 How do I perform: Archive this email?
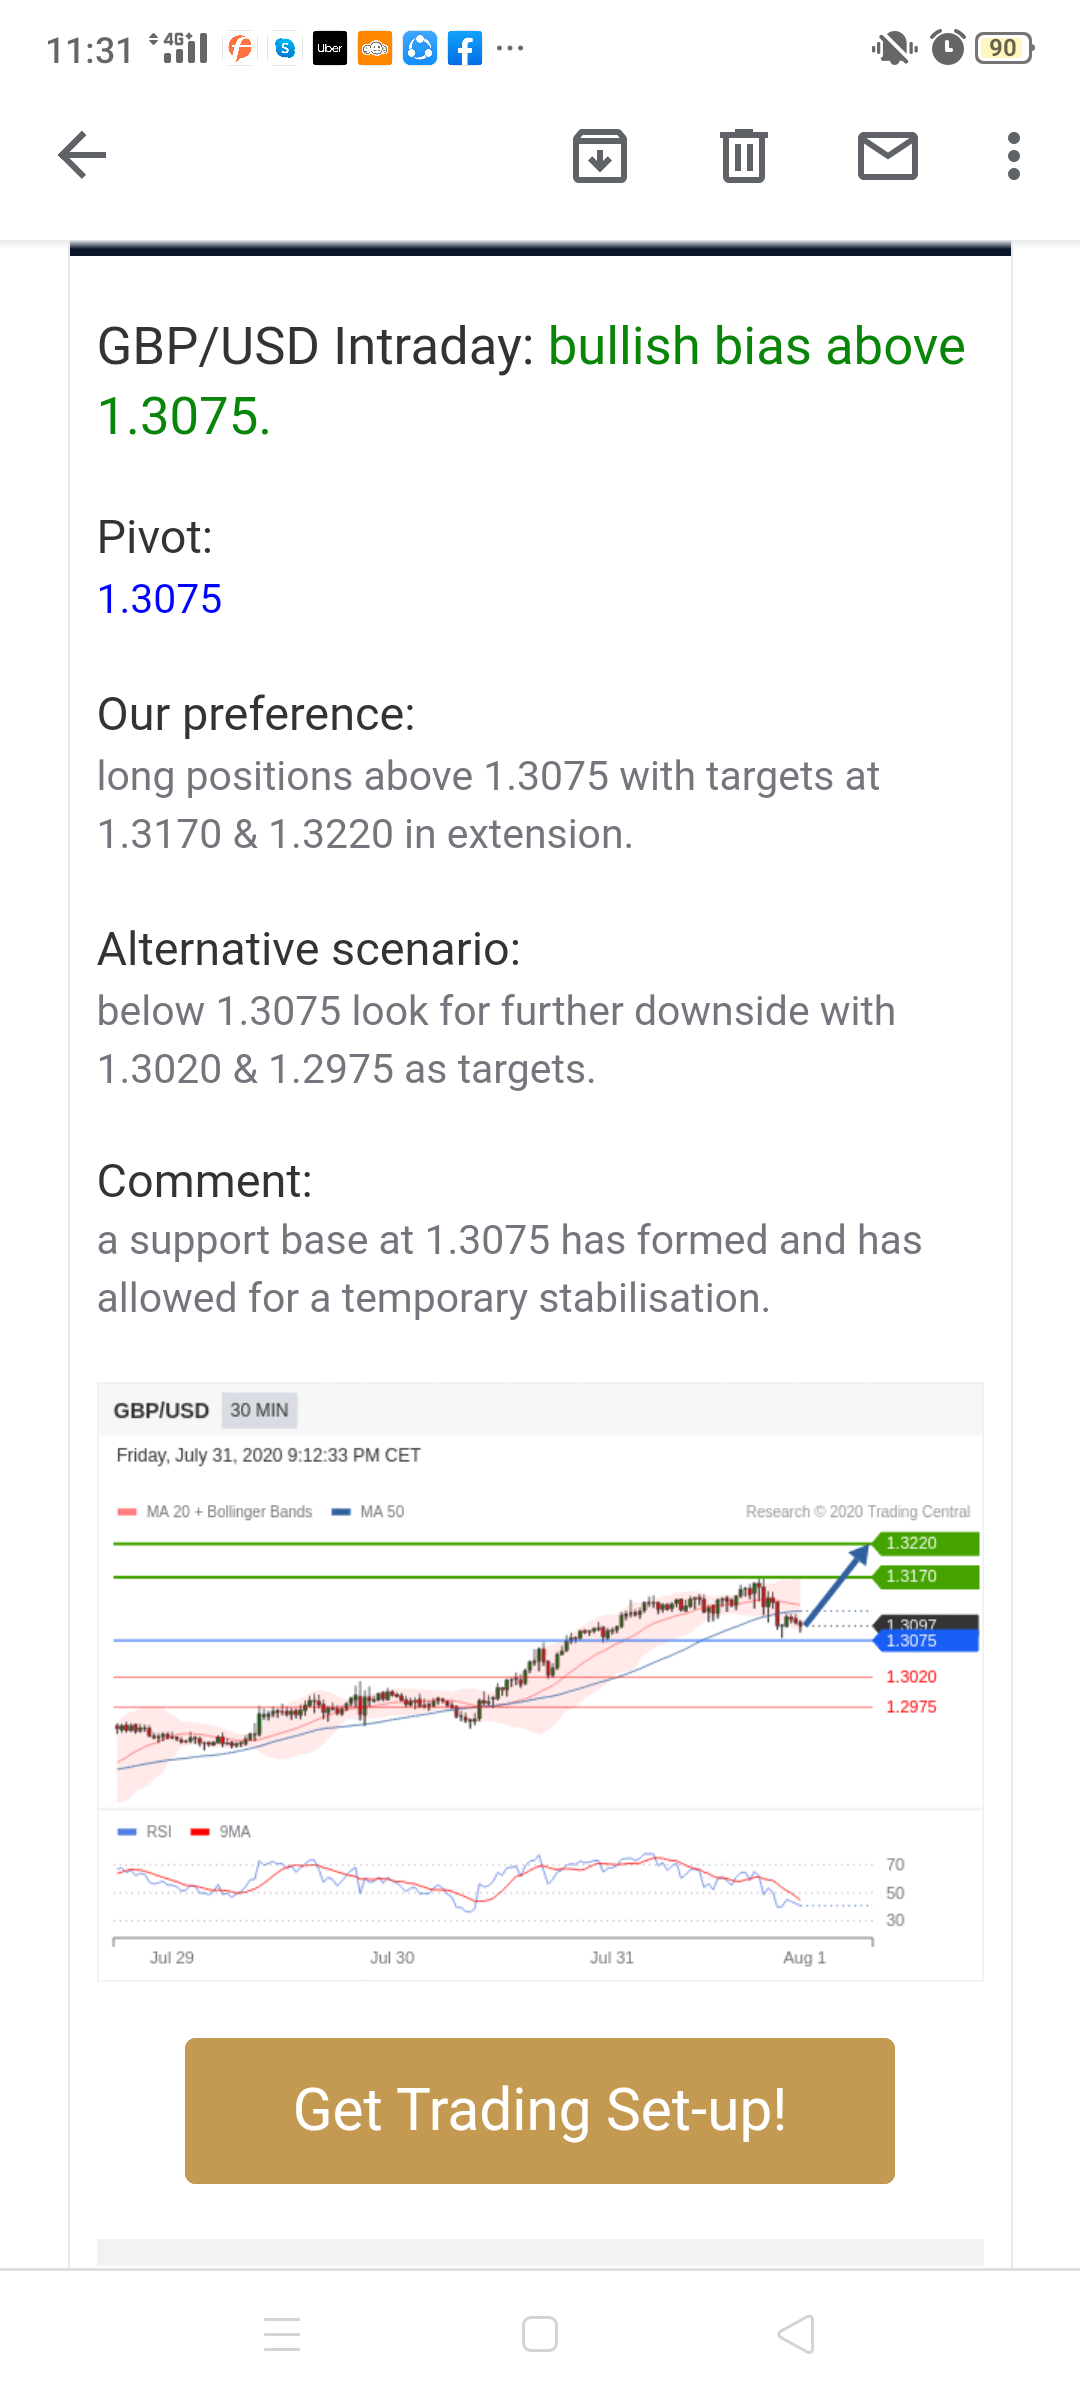tap(600, 156)
